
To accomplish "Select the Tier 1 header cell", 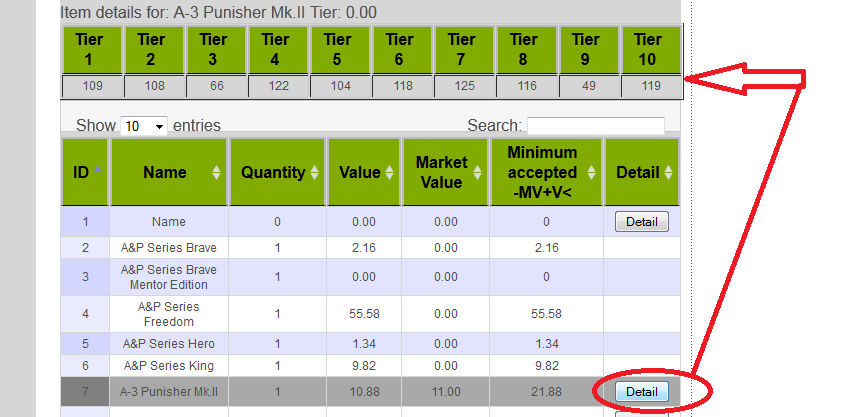I will click(x=92, y=50).
